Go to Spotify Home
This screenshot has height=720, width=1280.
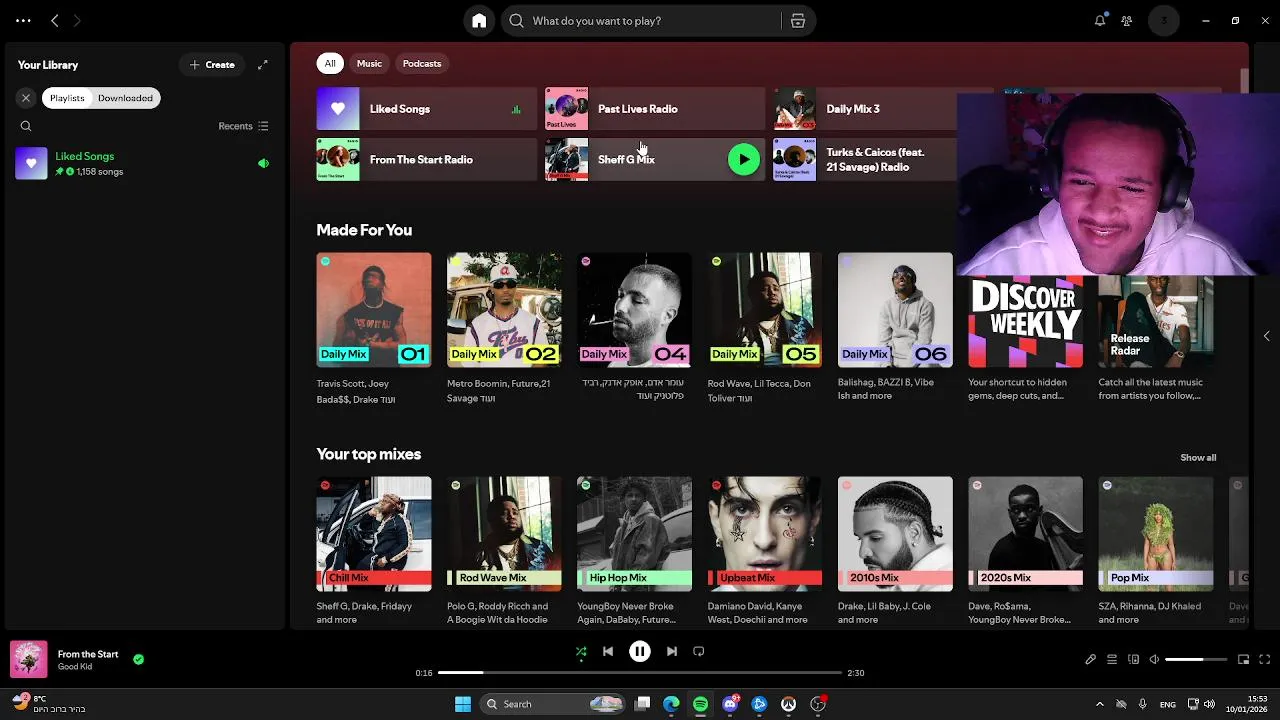pyautogui.click(x=479, y=20)
